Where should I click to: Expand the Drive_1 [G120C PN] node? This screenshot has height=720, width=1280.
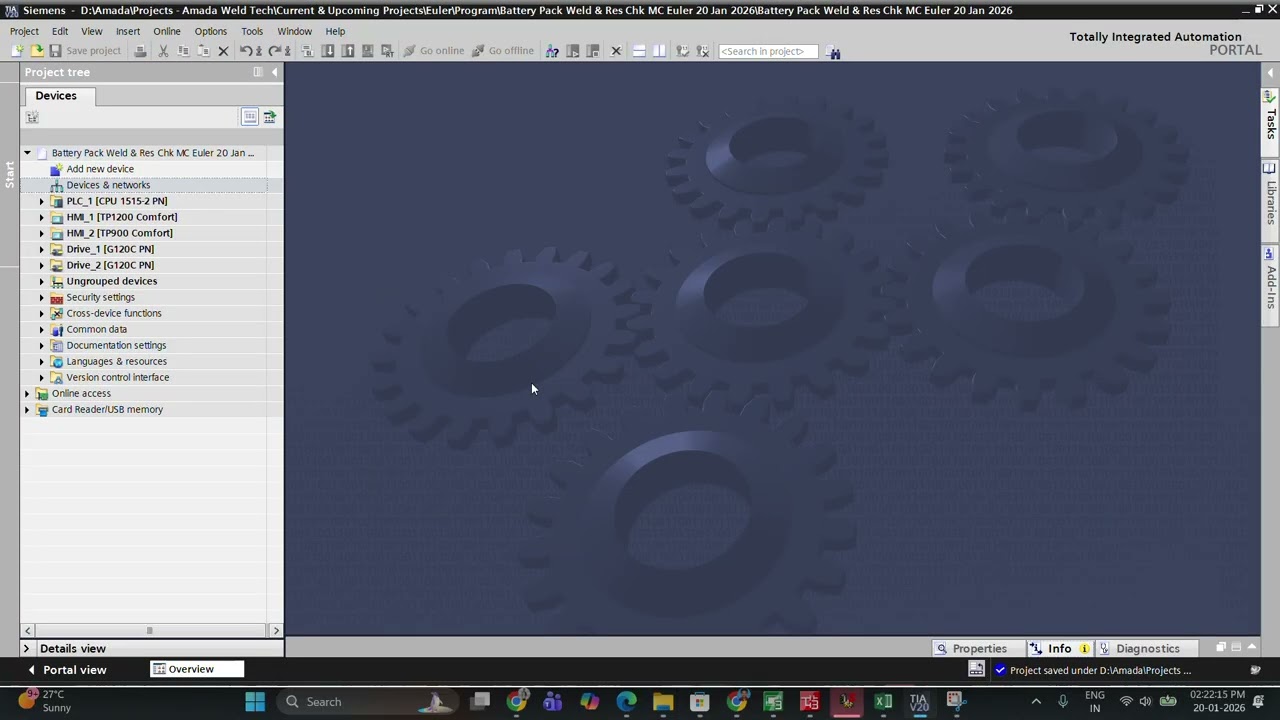42,249
